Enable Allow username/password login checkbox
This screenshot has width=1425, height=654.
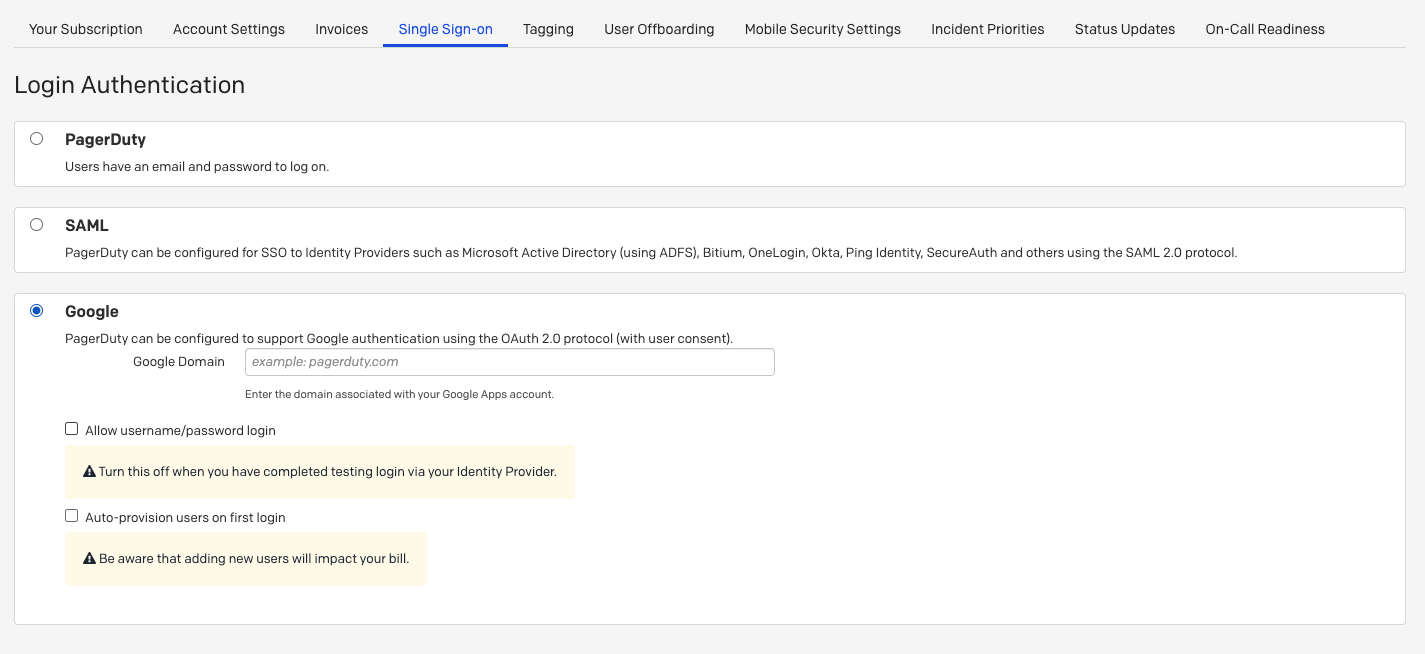click(72, 429)
